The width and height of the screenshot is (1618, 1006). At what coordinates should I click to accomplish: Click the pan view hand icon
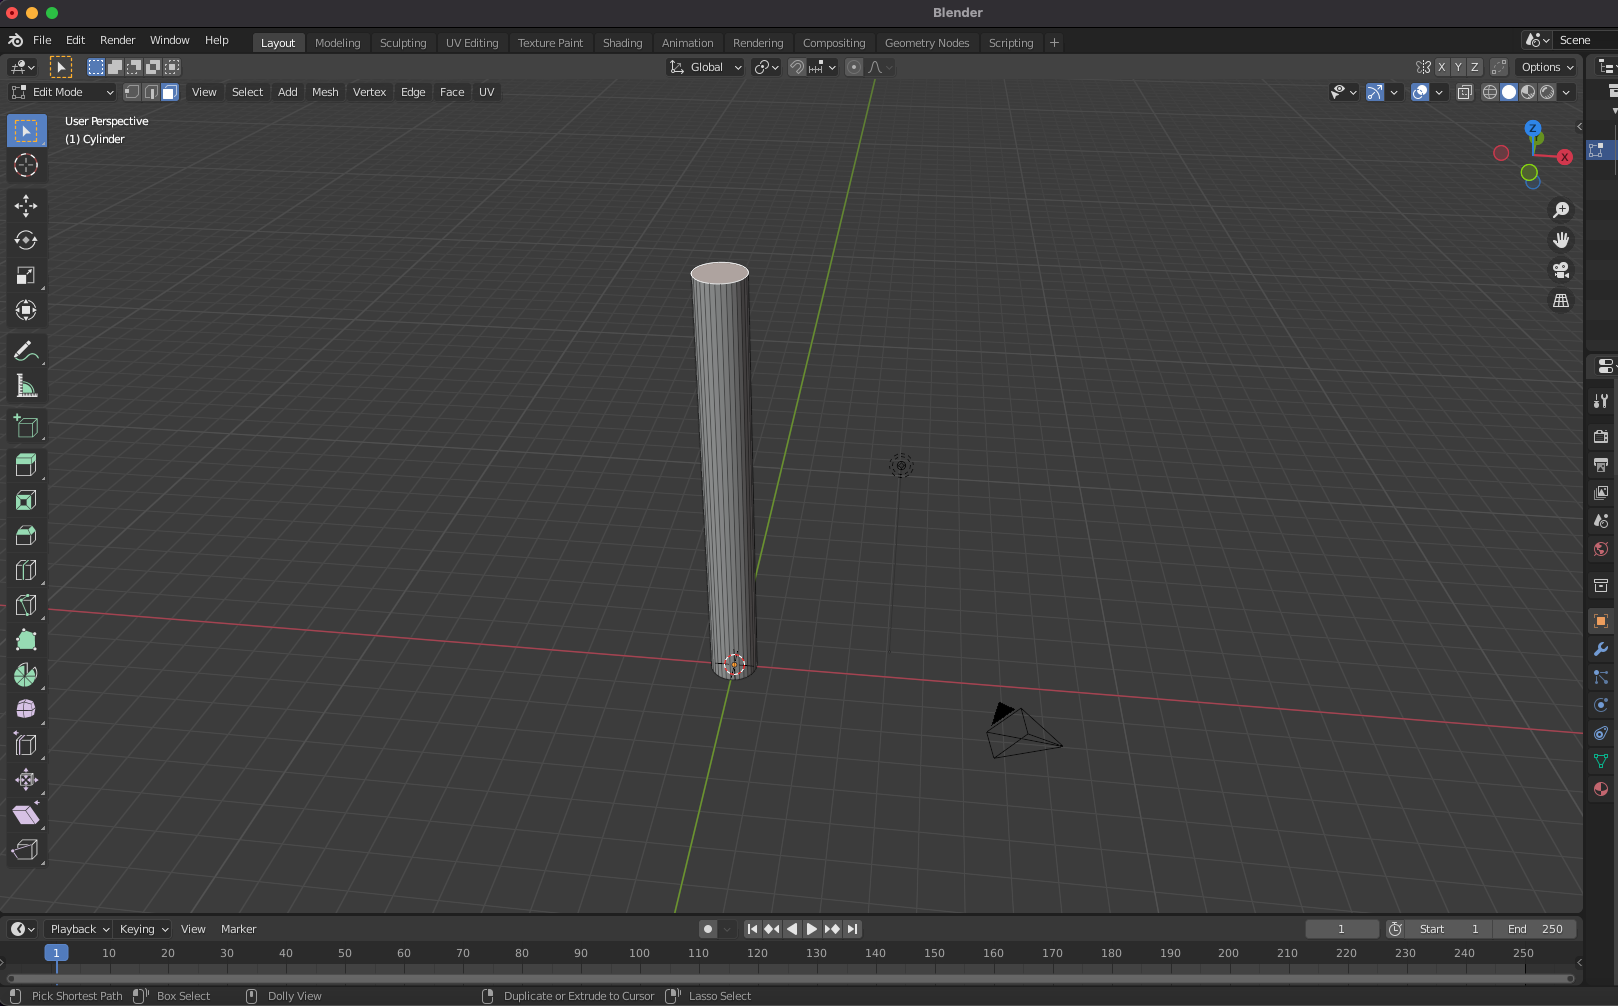[x=1561, y=240]
